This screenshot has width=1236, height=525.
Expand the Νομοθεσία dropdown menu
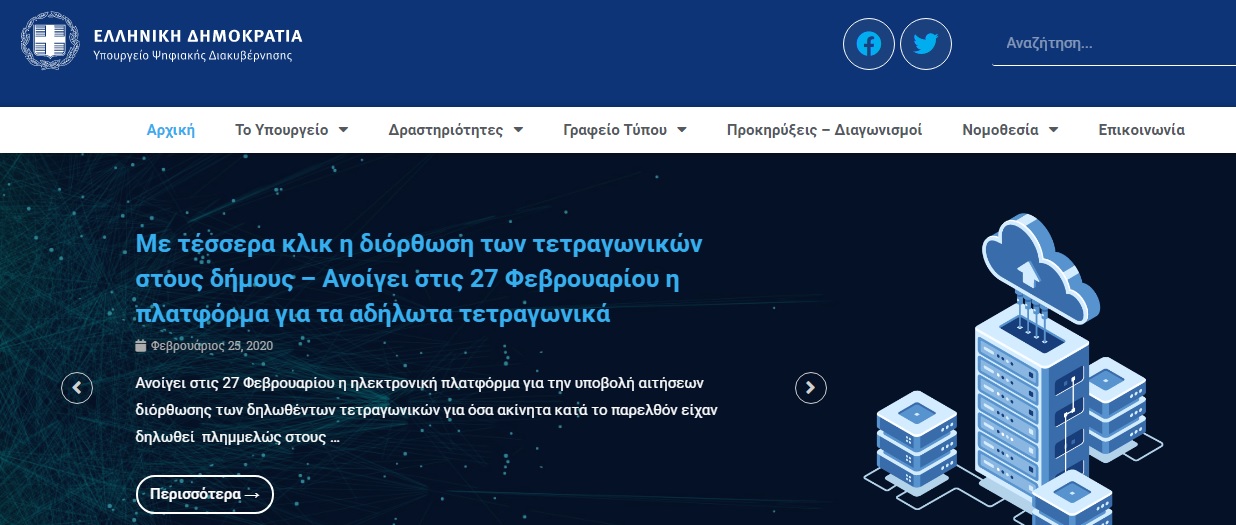[x=1009, y=130]
